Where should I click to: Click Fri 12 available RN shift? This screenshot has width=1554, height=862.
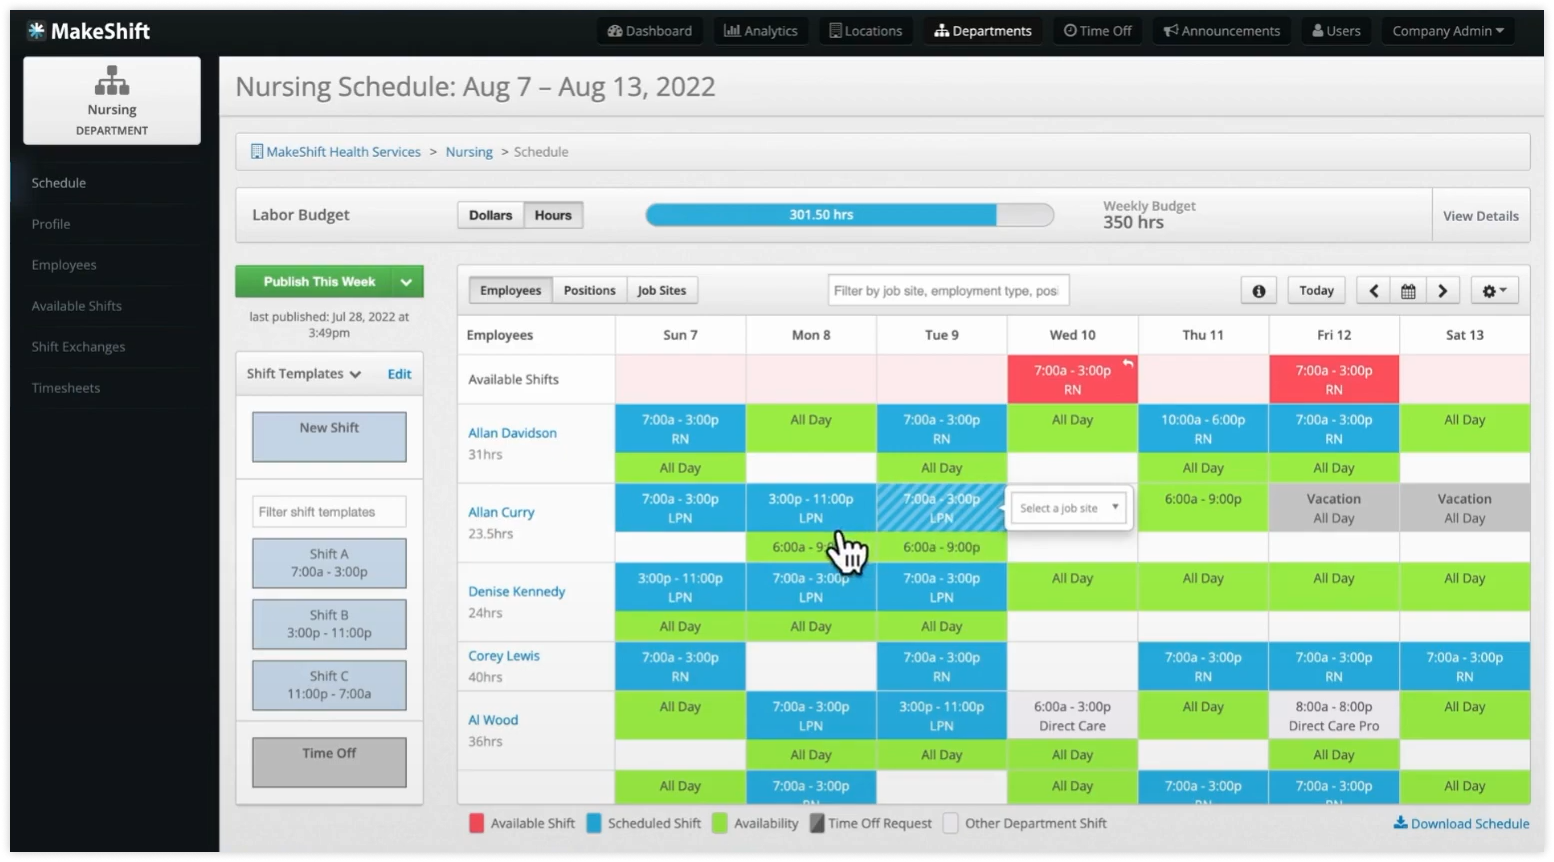1334,379
